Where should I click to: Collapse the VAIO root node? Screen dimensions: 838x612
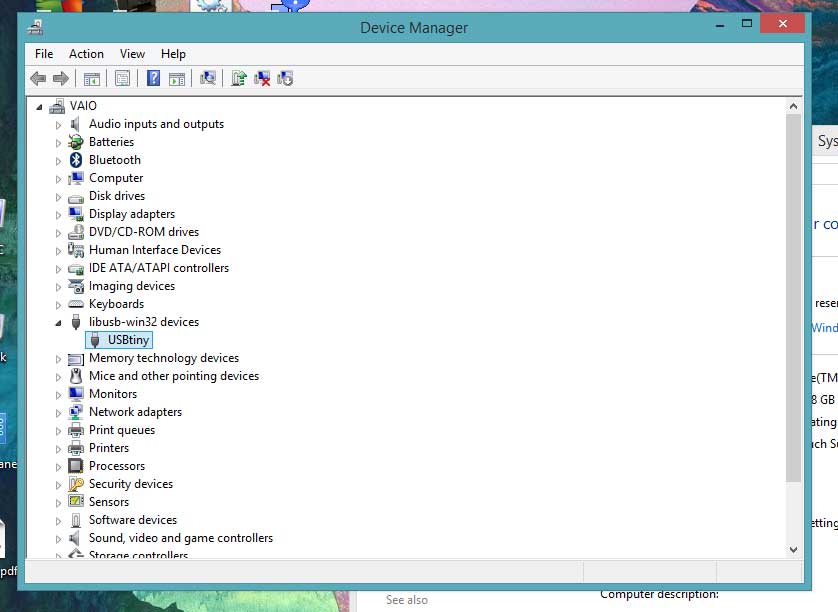(x=39, y=107)
